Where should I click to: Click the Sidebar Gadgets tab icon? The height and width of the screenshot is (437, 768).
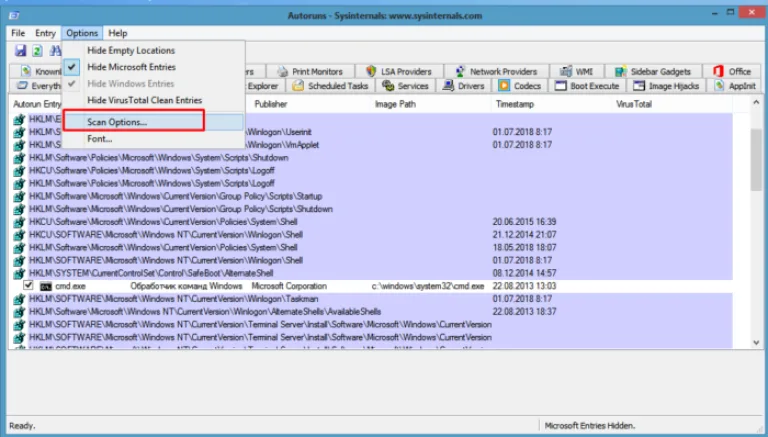621,72
